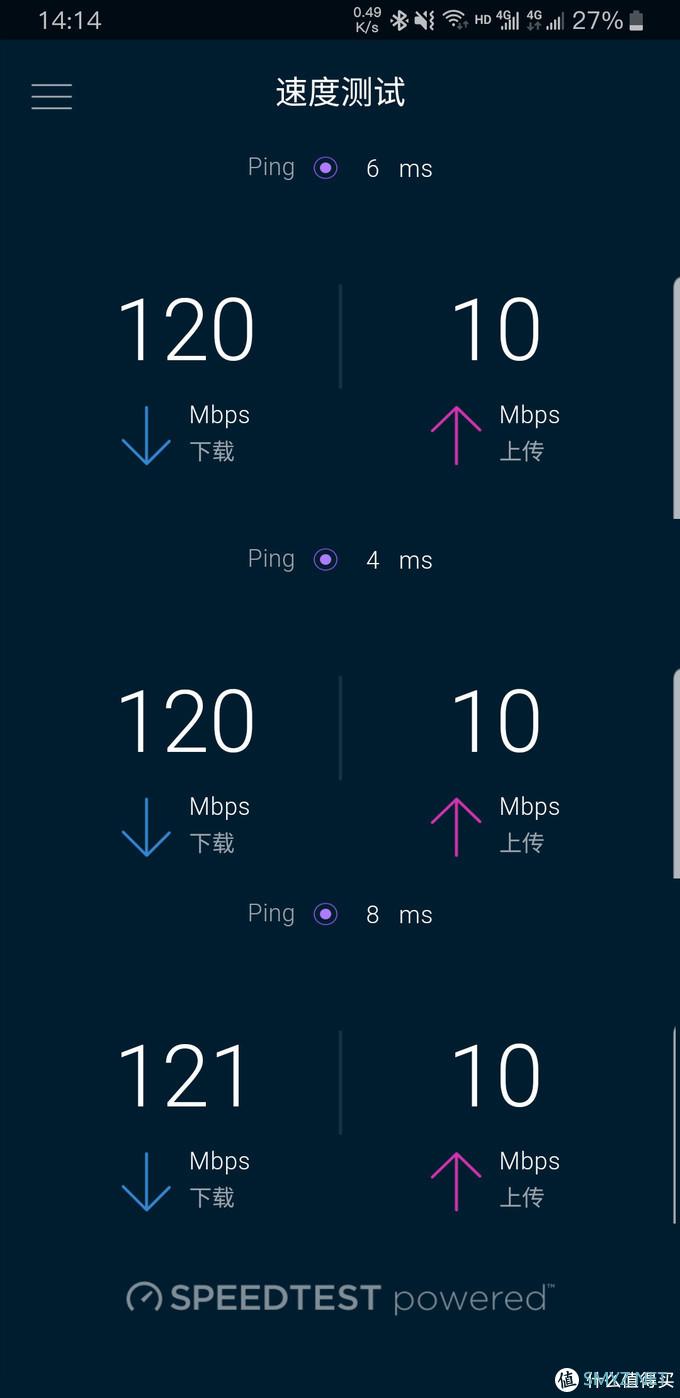Tap the 121 download speed value

[181, 1076]
